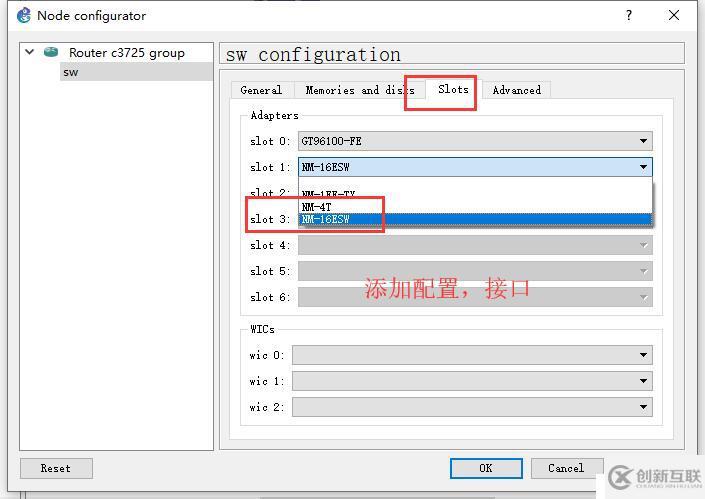Choose NM-4T from the dropdown list
The height and width of the screenshot is (499, 705).
(x=475, y=207)
